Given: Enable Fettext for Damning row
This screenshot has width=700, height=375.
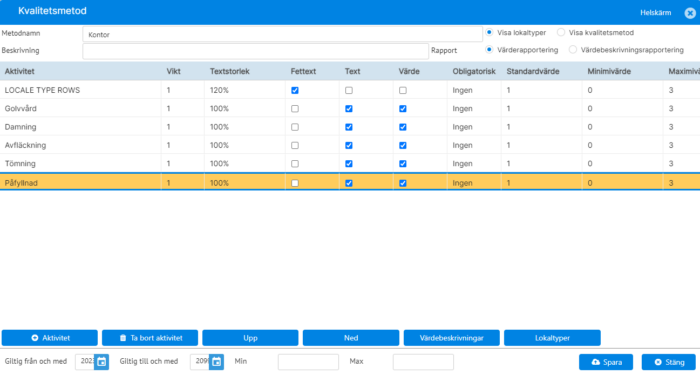Looking at the screenshot, I should point(295,127).
